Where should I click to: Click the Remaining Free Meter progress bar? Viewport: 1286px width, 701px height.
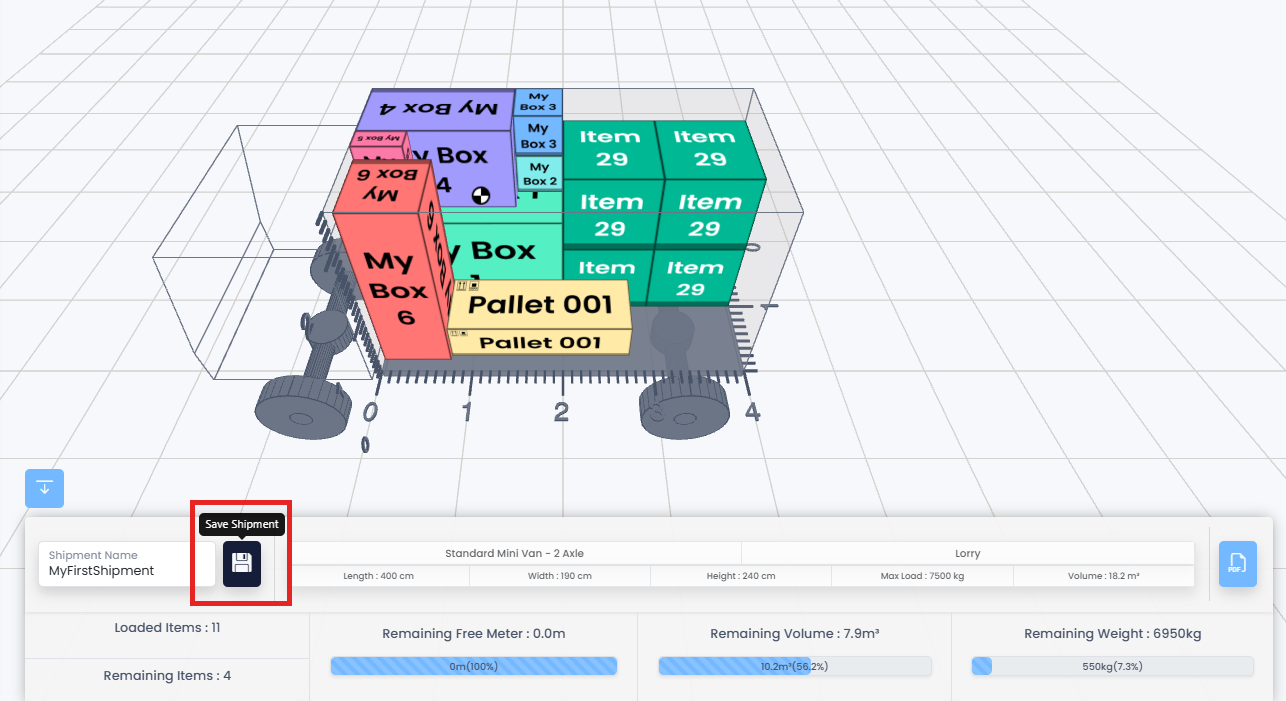point(473,666)
